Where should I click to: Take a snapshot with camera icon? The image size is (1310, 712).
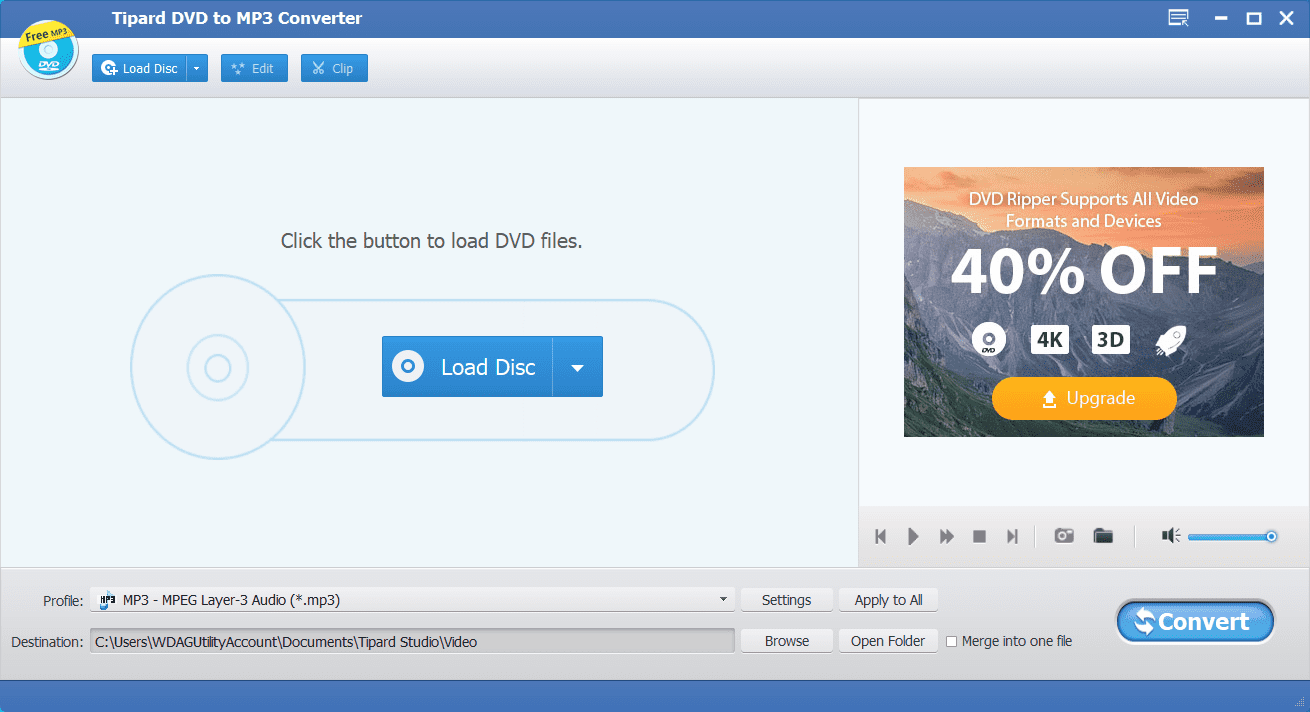[x=1064, y=536]
